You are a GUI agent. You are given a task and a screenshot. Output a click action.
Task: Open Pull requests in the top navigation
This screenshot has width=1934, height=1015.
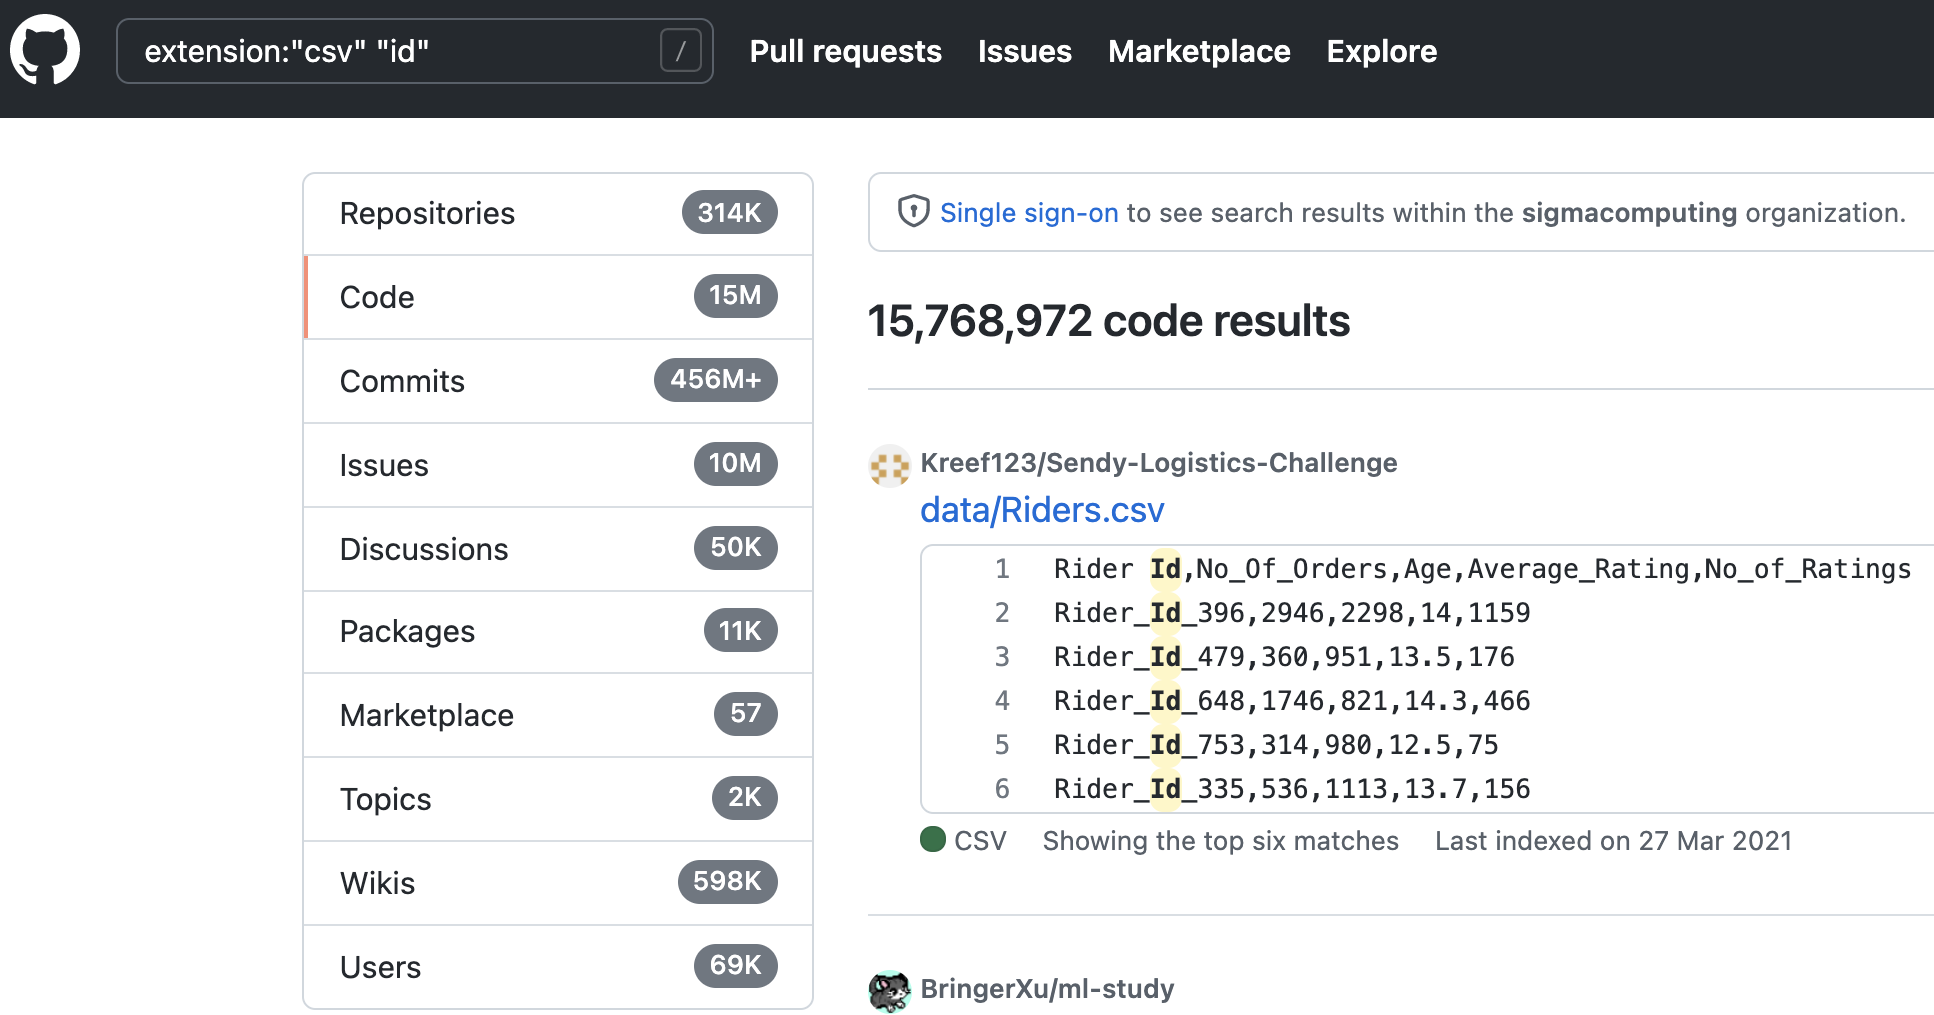[845, 51]
